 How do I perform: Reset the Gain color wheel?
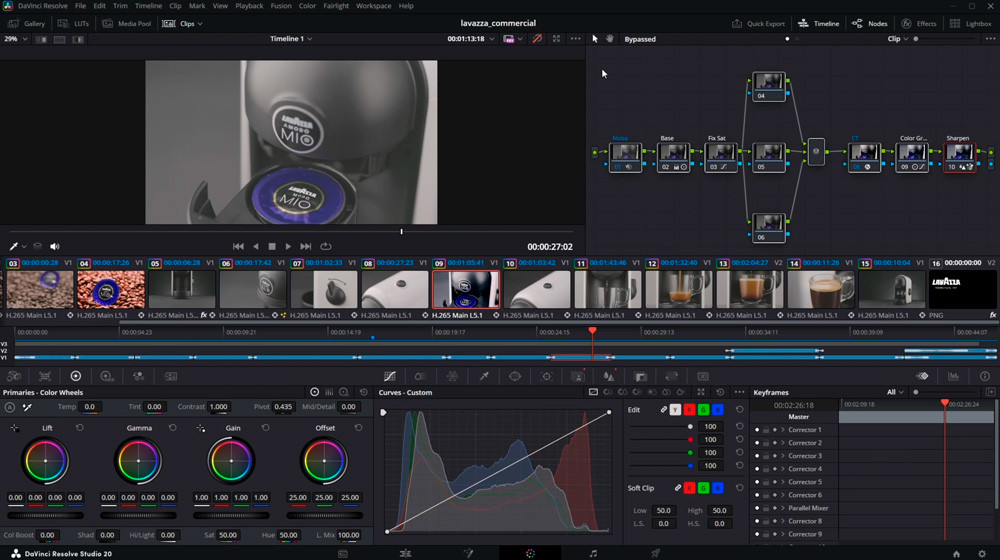(265, 428)
